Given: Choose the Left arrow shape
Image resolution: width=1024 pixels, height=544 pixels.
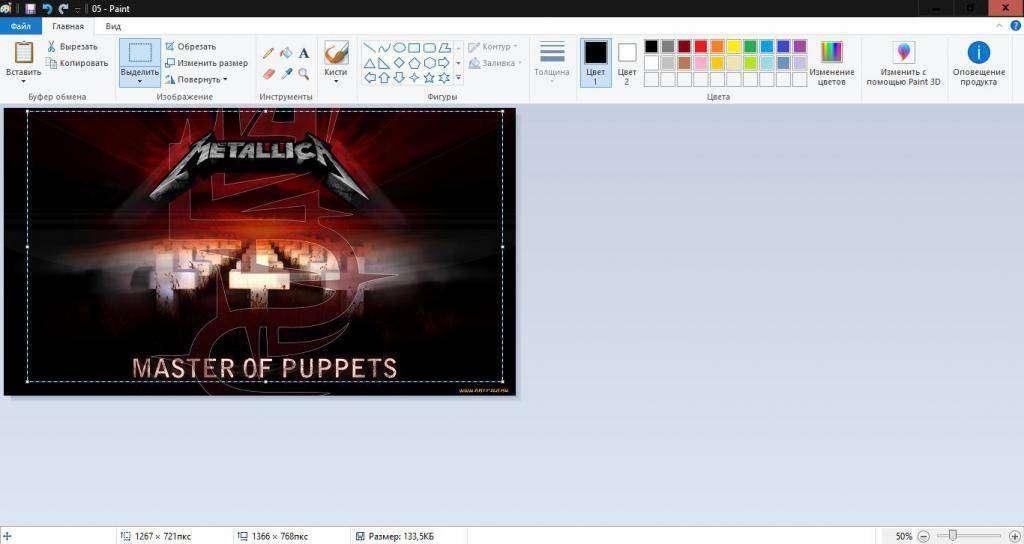Looking at the screenshot, I should (369, 78).
